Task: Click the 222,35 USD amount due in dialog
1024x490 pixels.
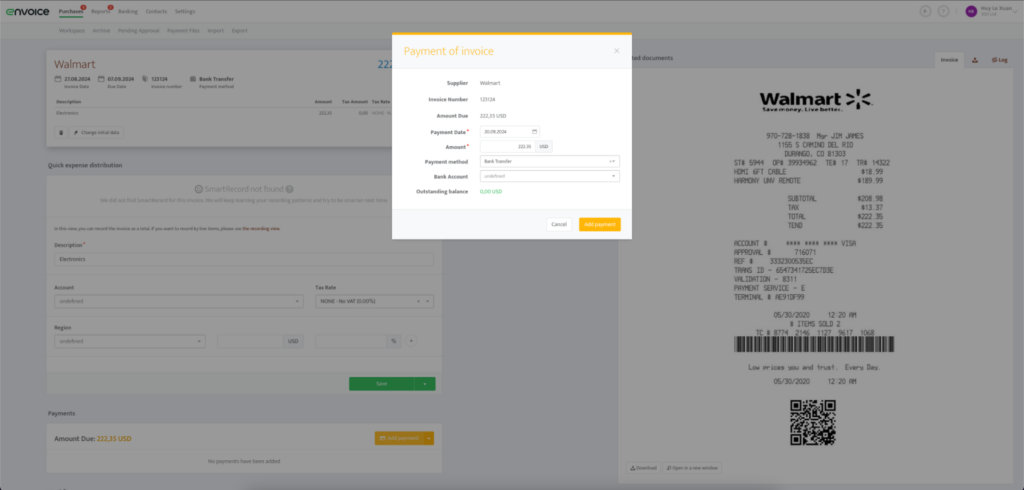Action: 493,116
